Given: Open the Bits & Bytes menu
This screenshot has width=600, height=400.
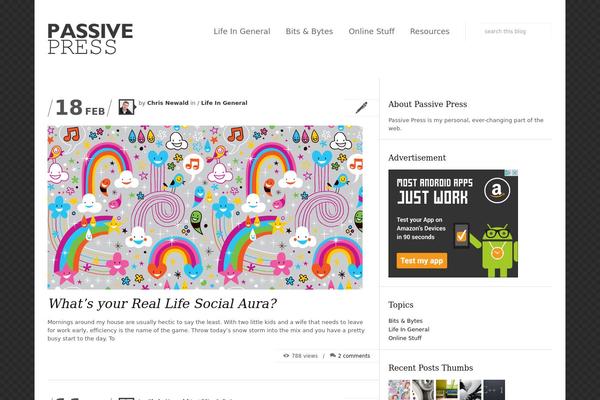Looking at the screenshot, I should (309, 31).
